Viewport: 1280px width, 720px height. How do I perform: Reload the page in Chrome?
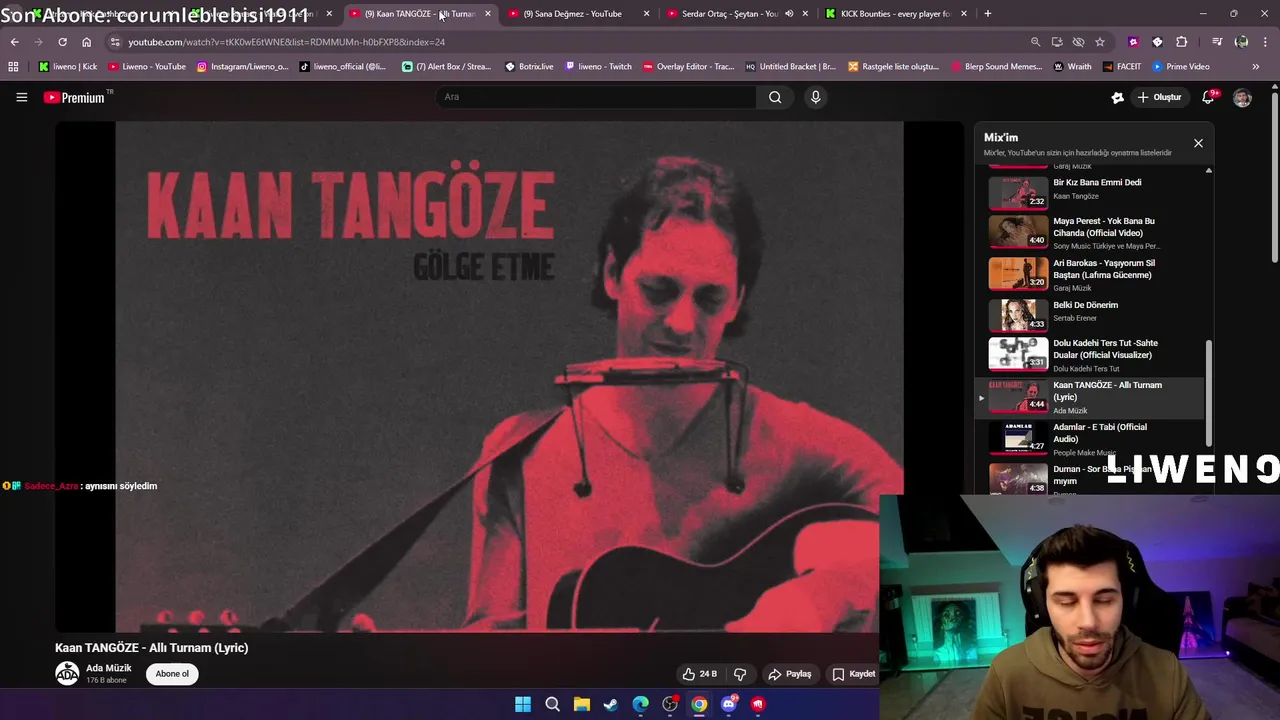[x=62, y=42]
